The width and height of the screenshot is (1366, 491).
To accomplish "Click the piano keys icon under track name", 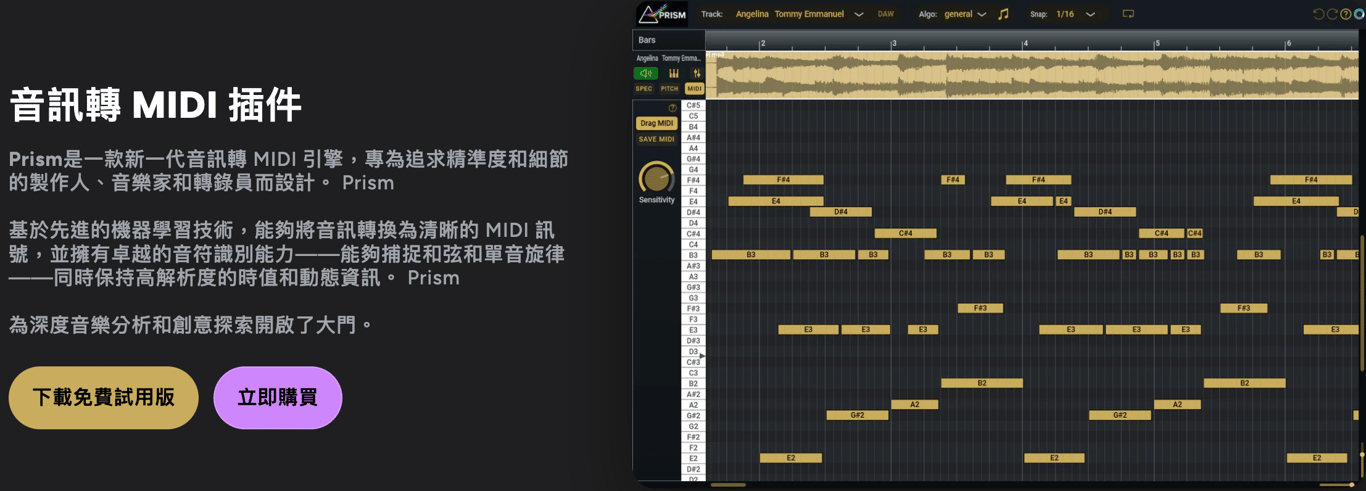I will [674, 73].
